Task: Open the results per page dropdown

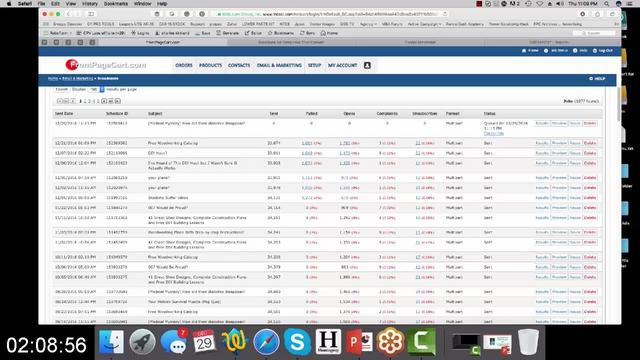Action: (x=97, y=89)
